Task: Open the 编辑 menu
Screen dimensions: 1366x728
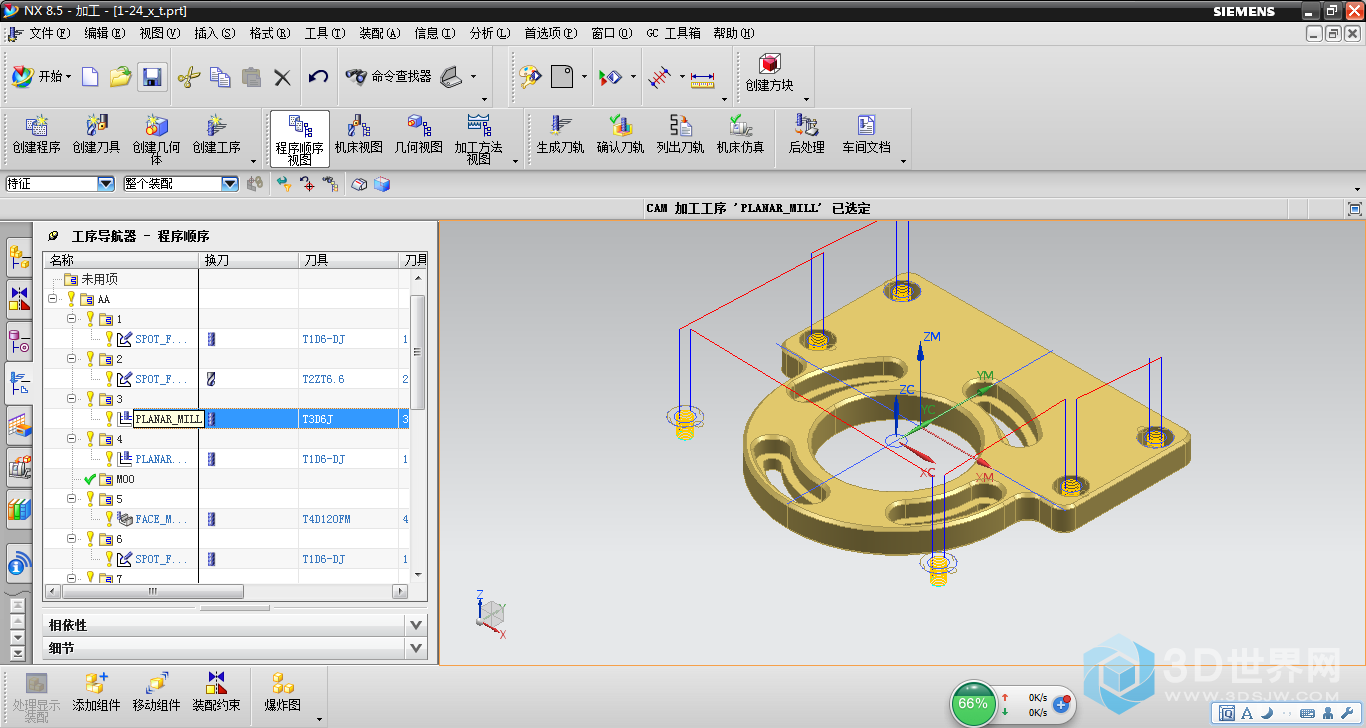Action: (104, 33)
